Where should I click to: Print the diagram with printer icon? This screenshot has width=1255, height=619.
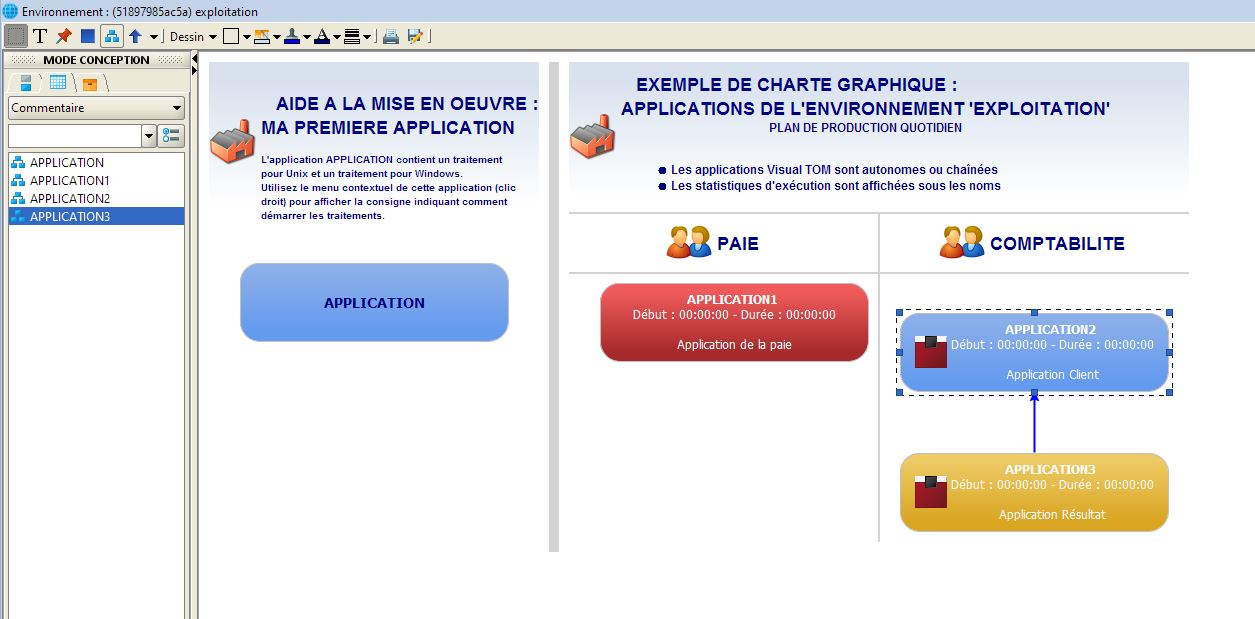point(391,36)
